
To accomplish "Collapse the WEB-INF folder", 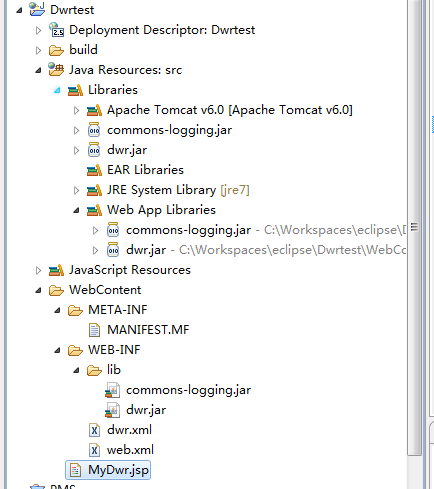I will 57,350.
